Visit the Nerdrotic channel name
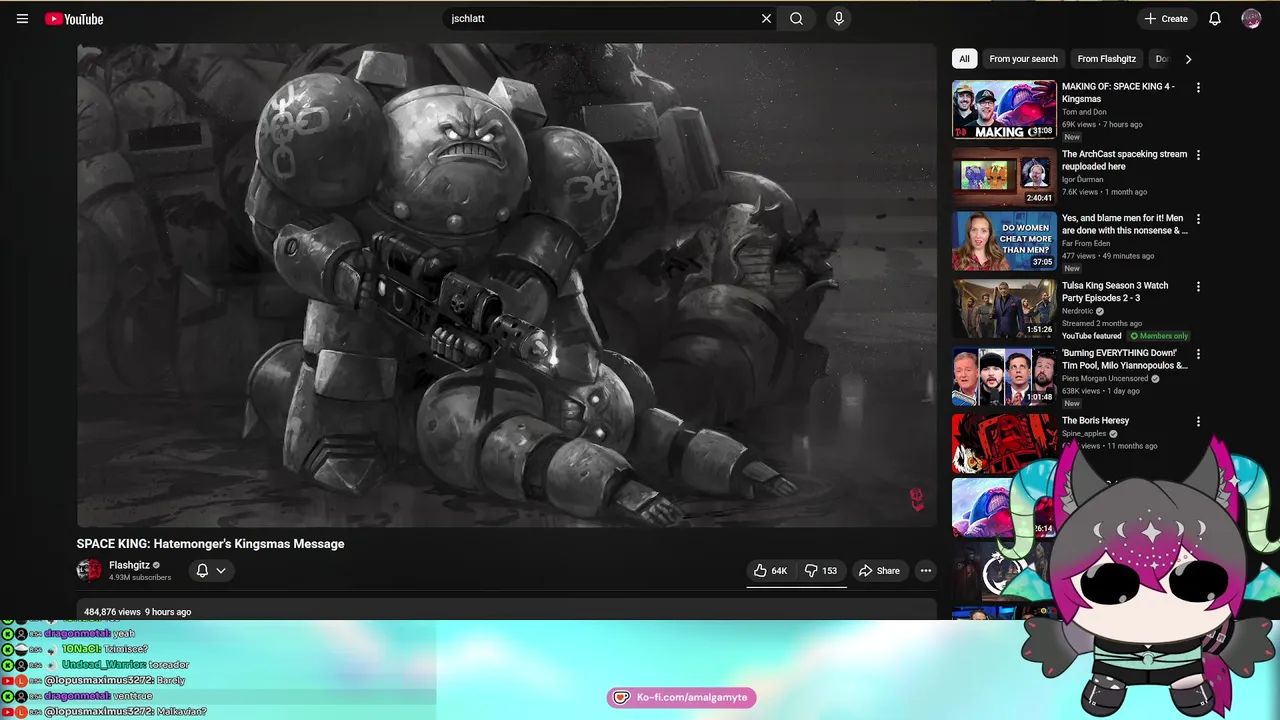Screen dimensions: 1280x720 pyautogui.click(x=1077, y=311)
